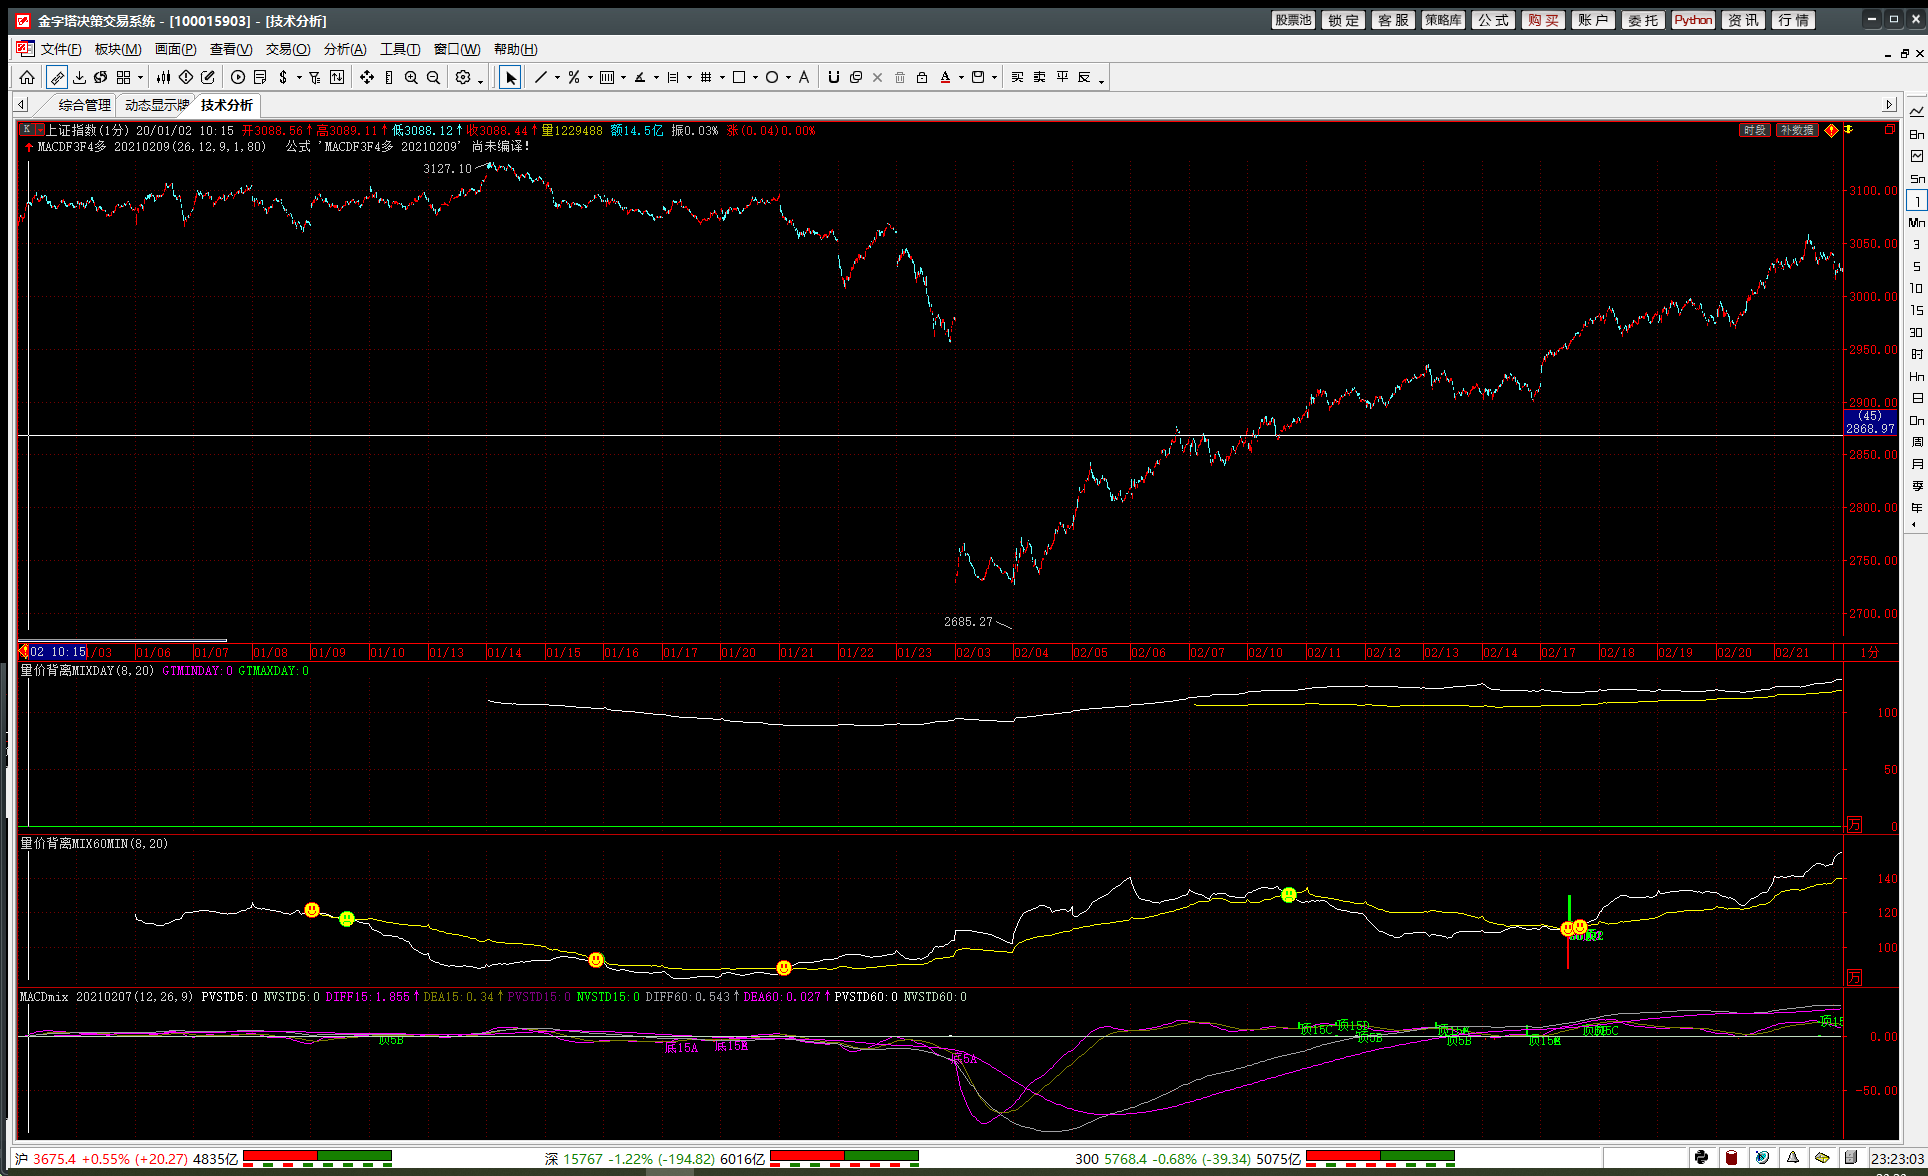The height and width of the screenshot is (1176, 1928).
Task: Click the dollar sign trading icon
Action: (x=283, y=77)
